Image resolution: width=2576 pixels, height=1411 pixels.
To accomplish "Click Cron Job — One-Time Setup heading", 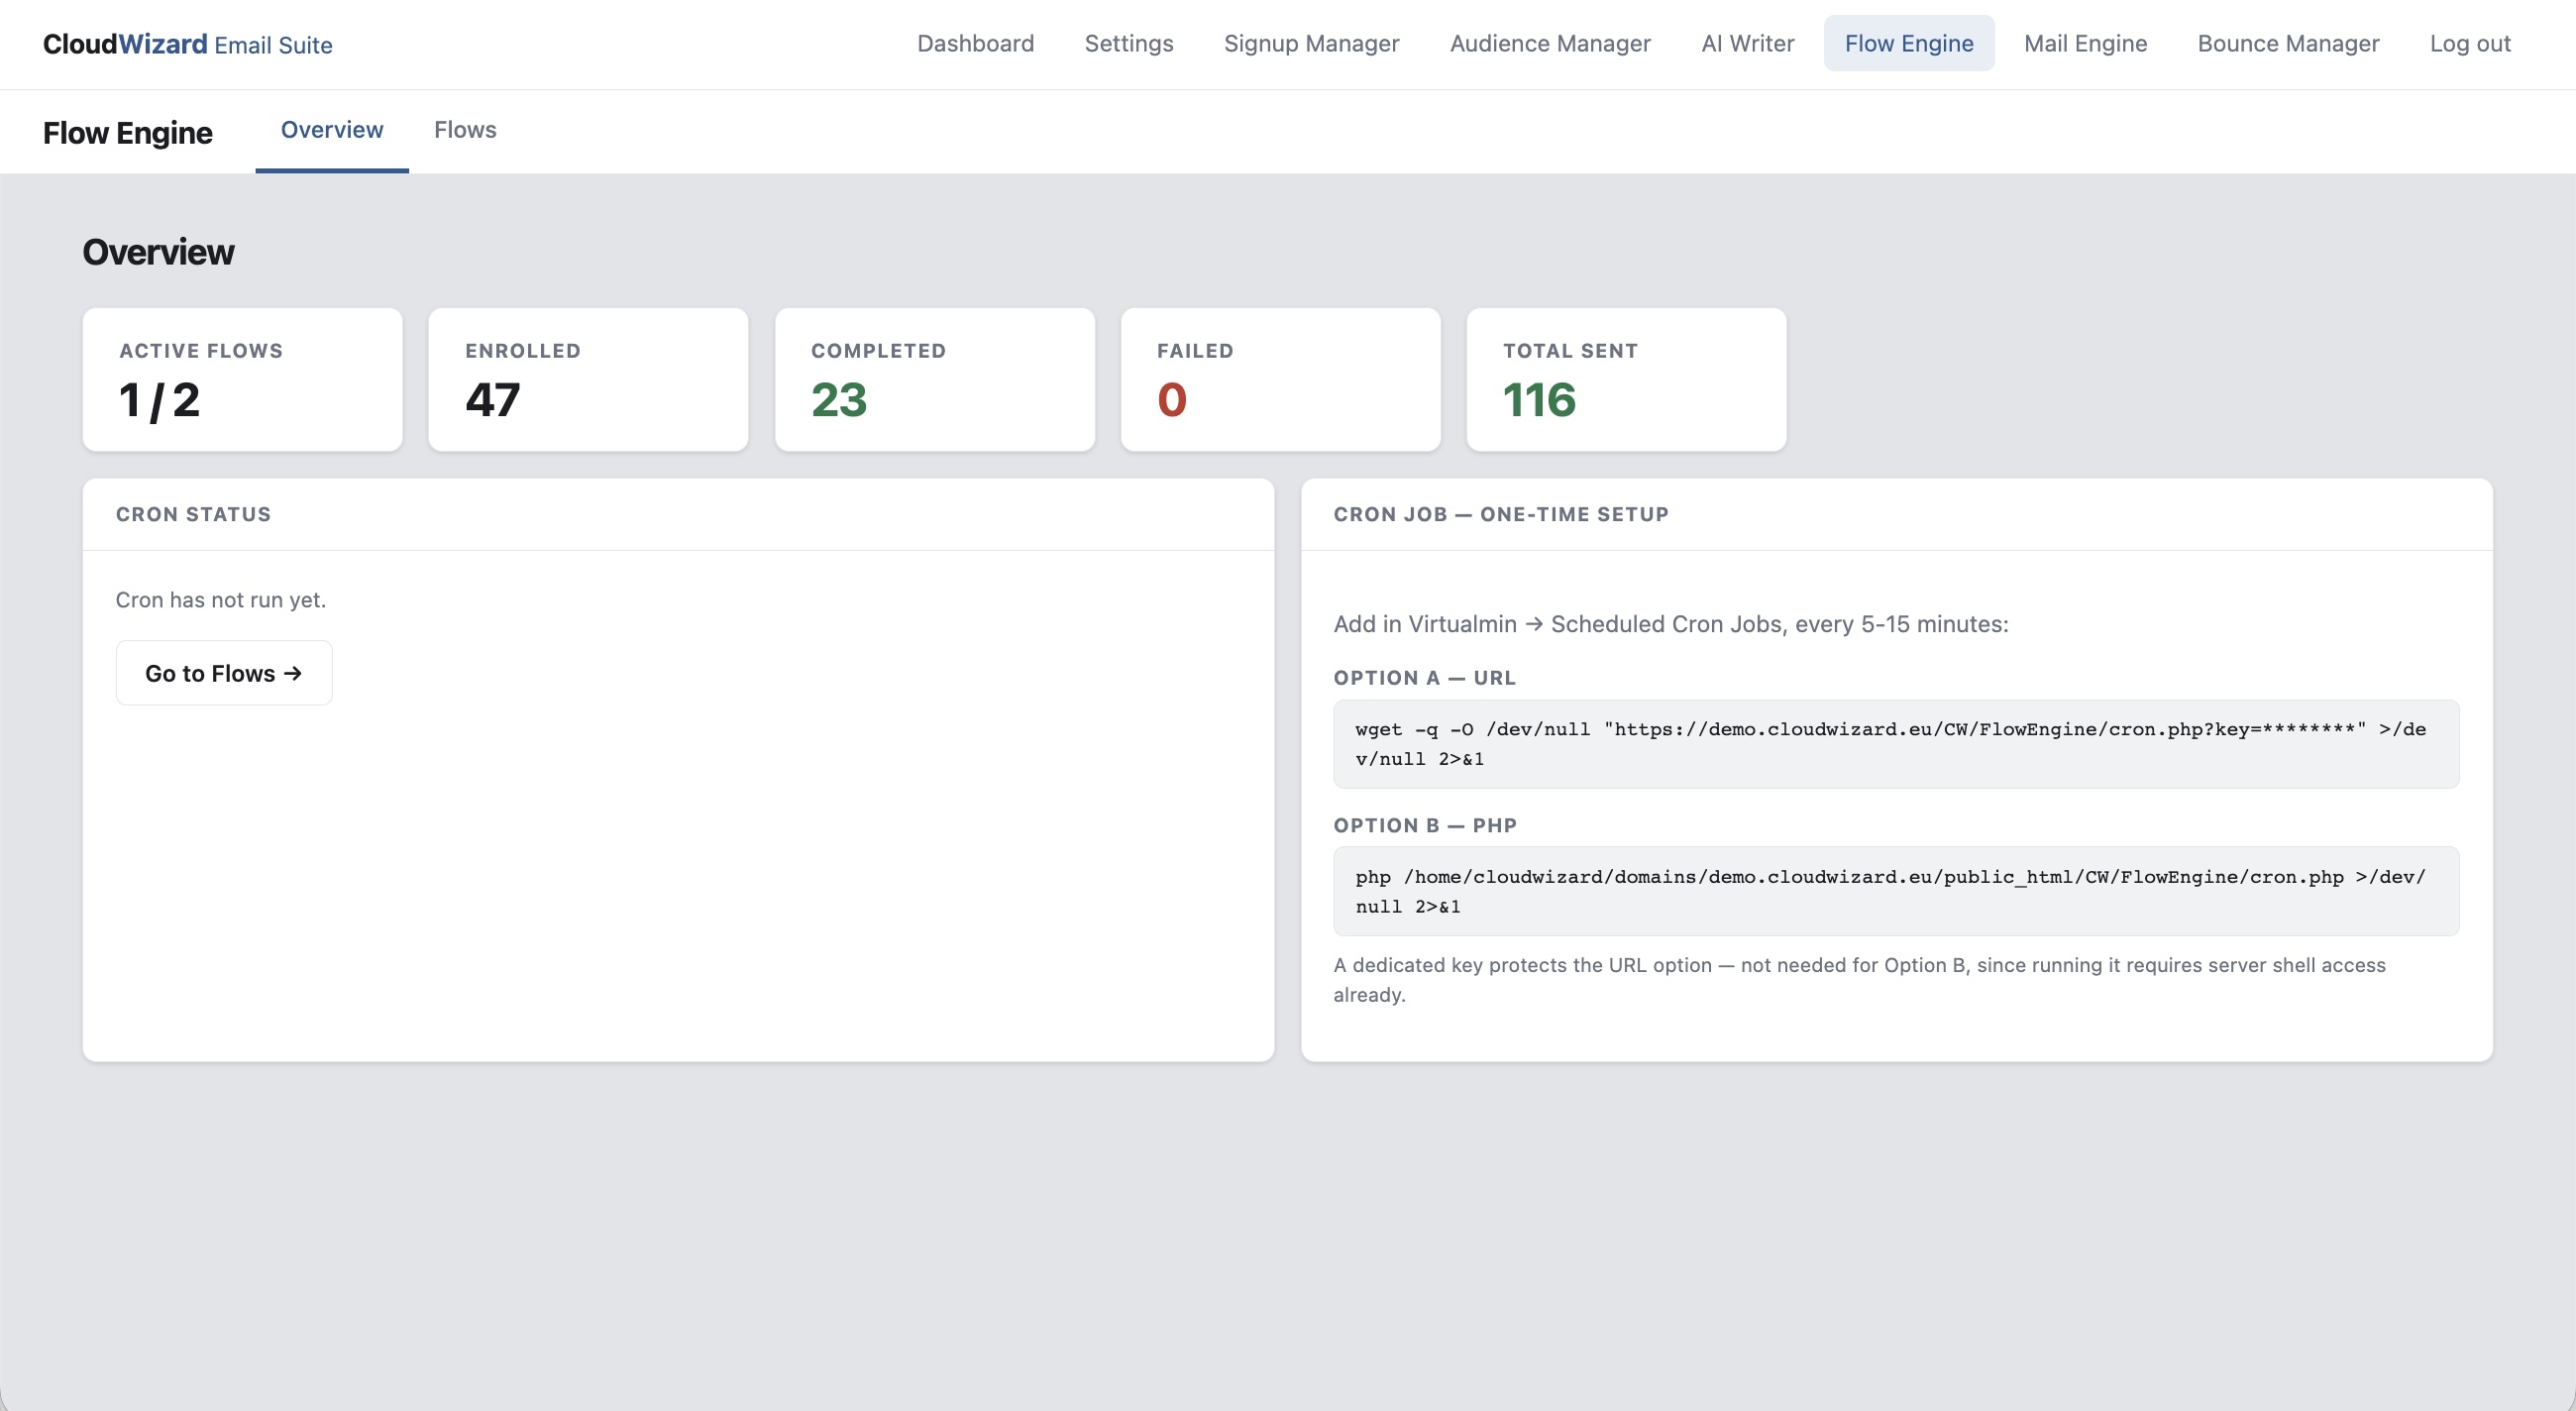I will [1501, 514].
